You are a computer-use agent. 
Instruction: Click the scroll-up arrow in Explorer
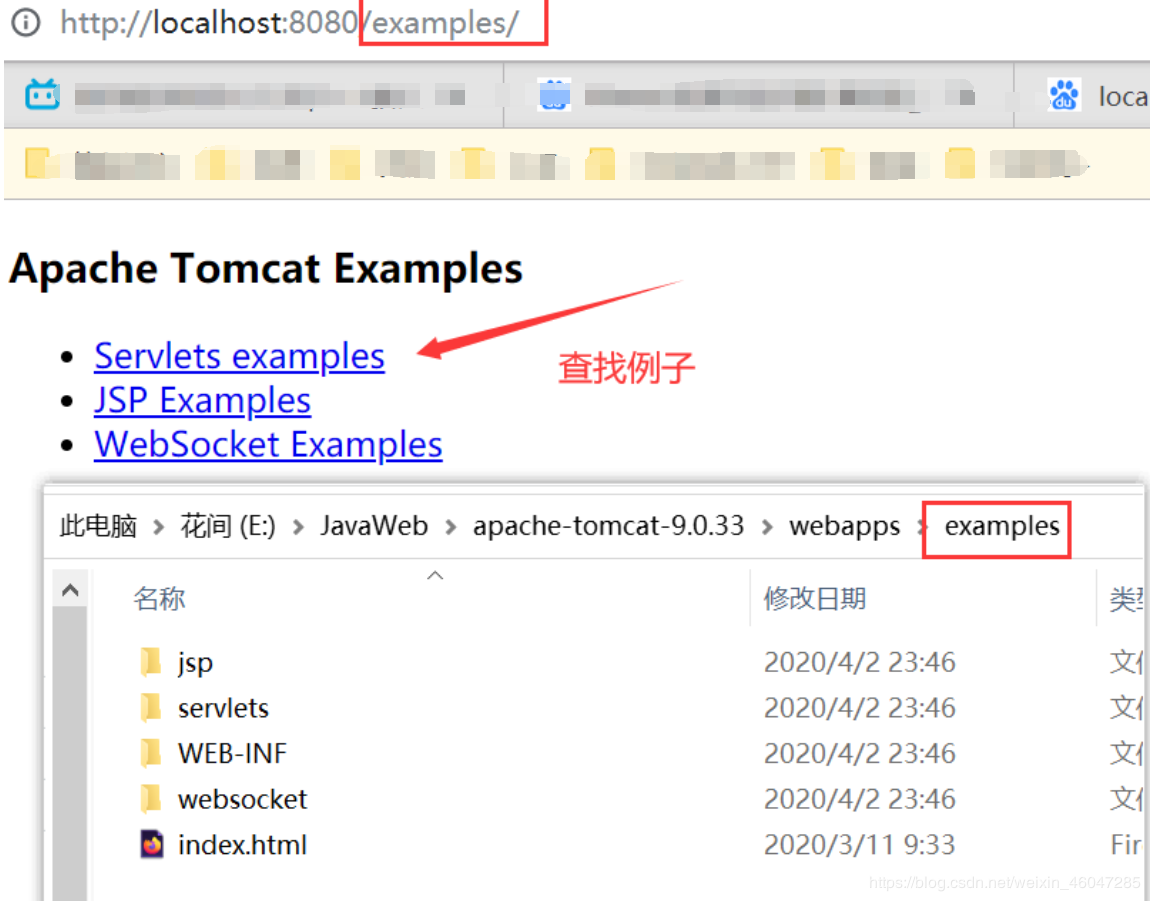tap(70, 590)
